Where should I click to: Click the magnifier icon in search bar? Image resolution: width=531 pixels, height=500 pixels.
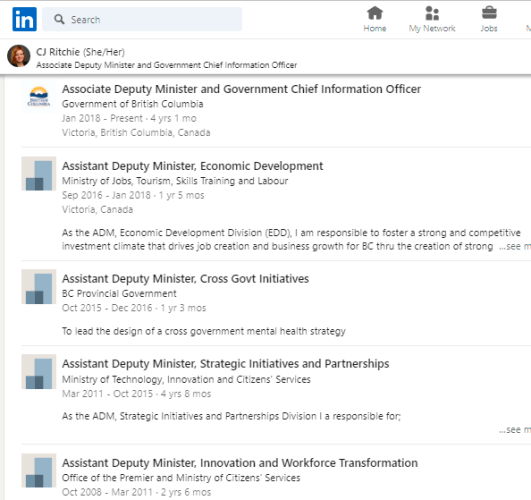(x=59, y=19)
